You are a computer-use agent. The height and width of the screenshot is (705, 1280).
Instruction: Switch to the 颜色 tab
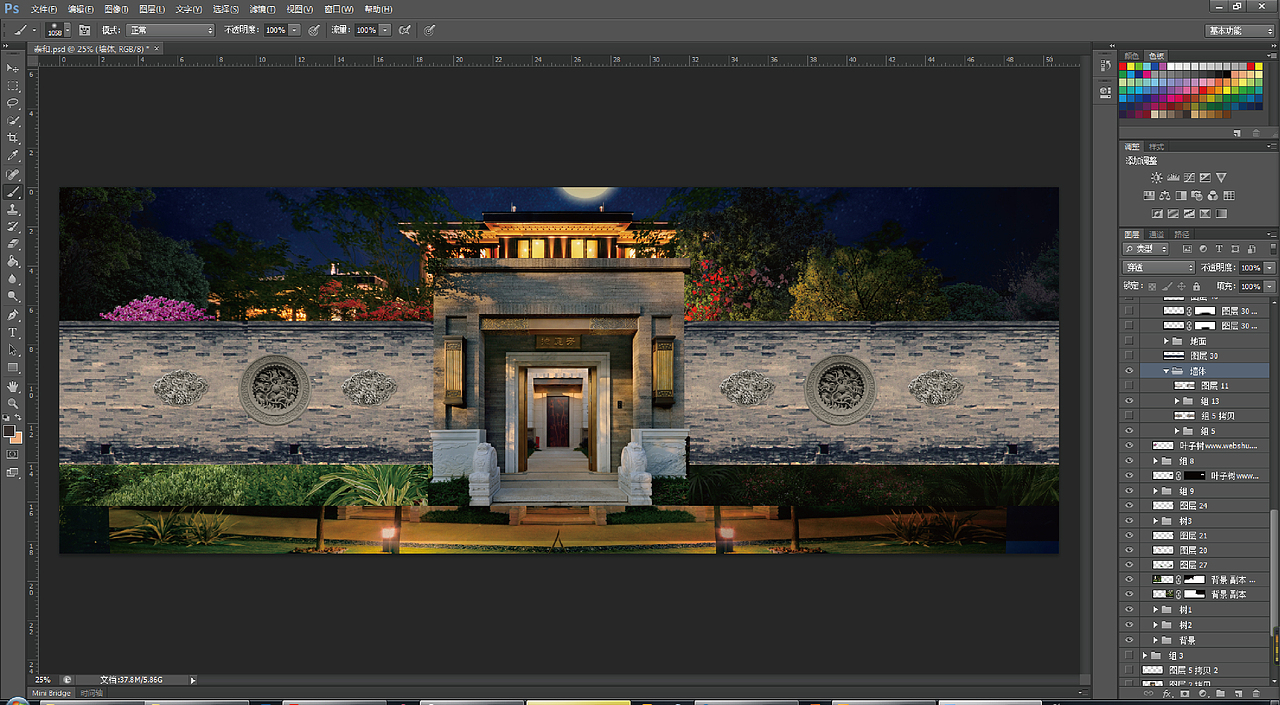pyautogui.click(x=1132, y=56)
